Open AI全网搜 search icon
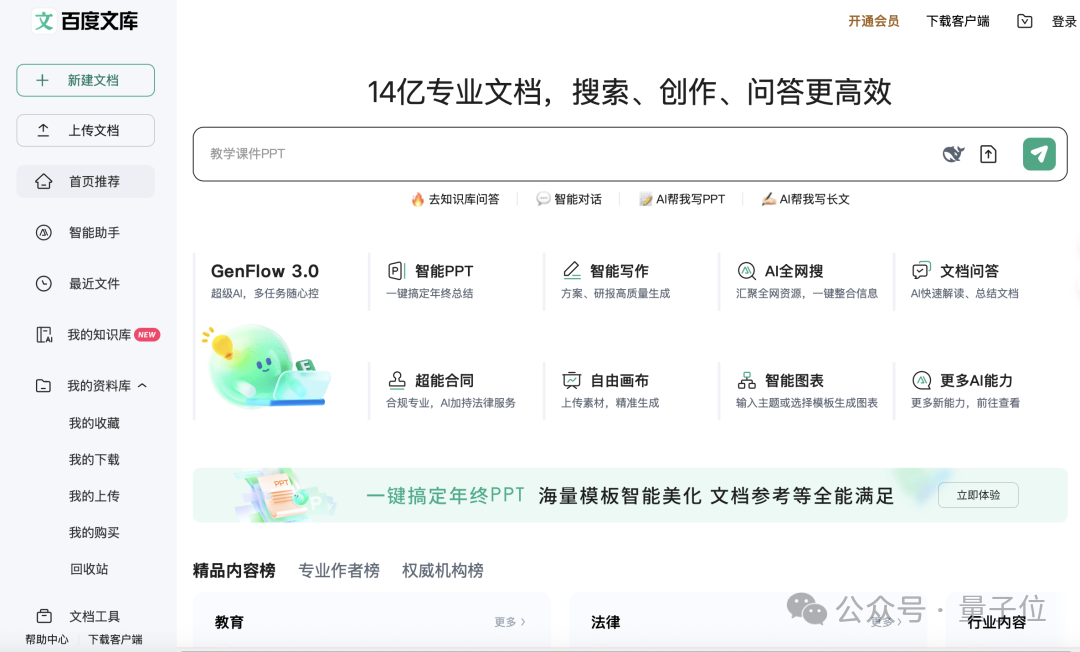Image resolution: width=1080 pixels, height=652 pixels. click(747, 271)
